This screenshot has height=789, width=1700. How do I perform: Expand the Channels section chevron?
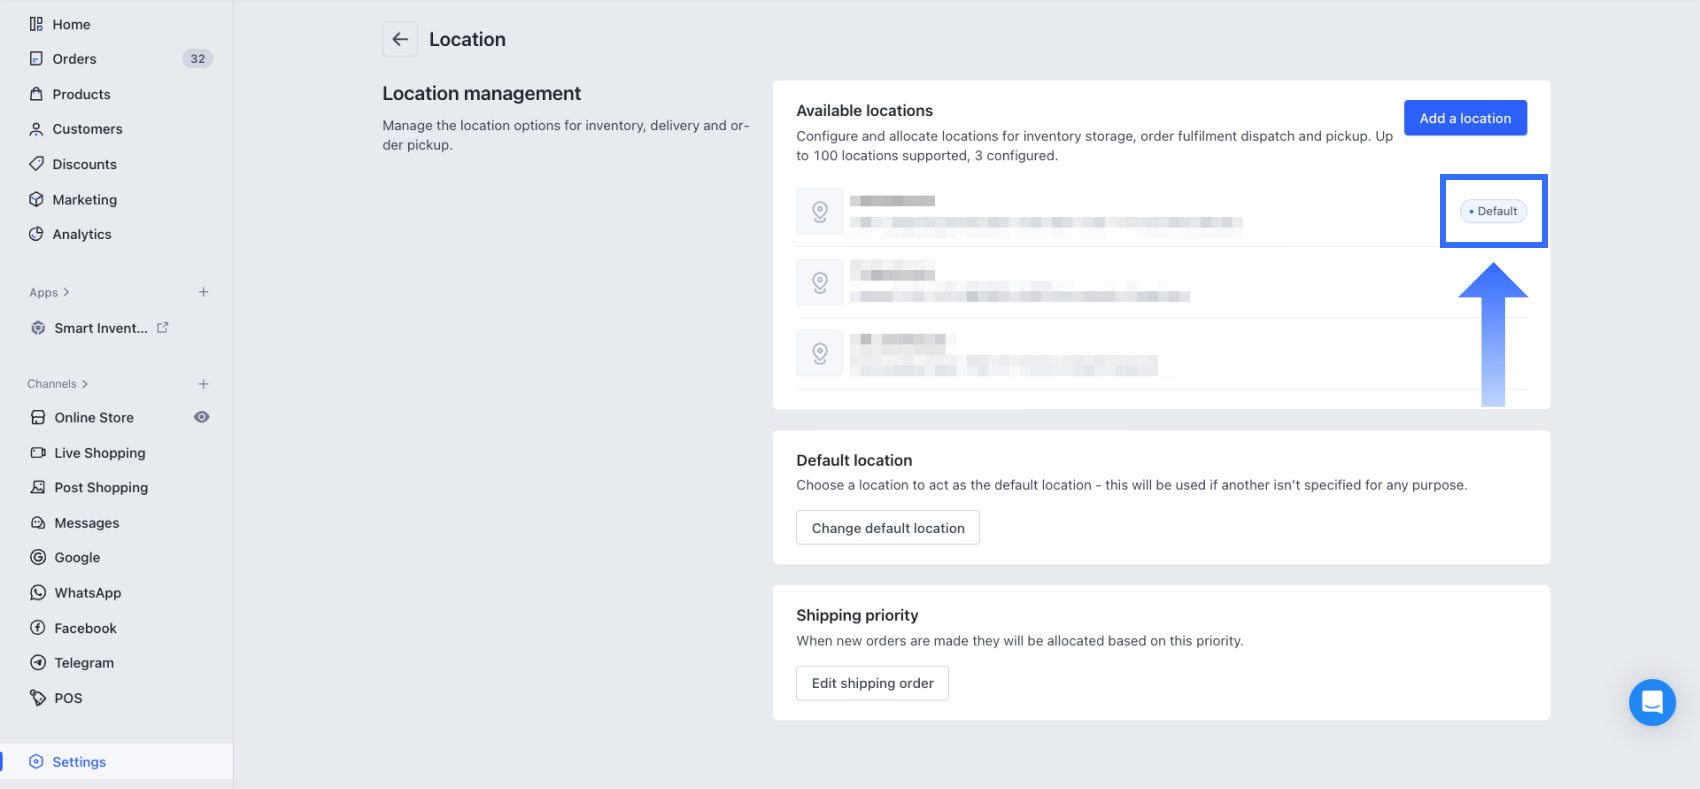coord(85,384)
